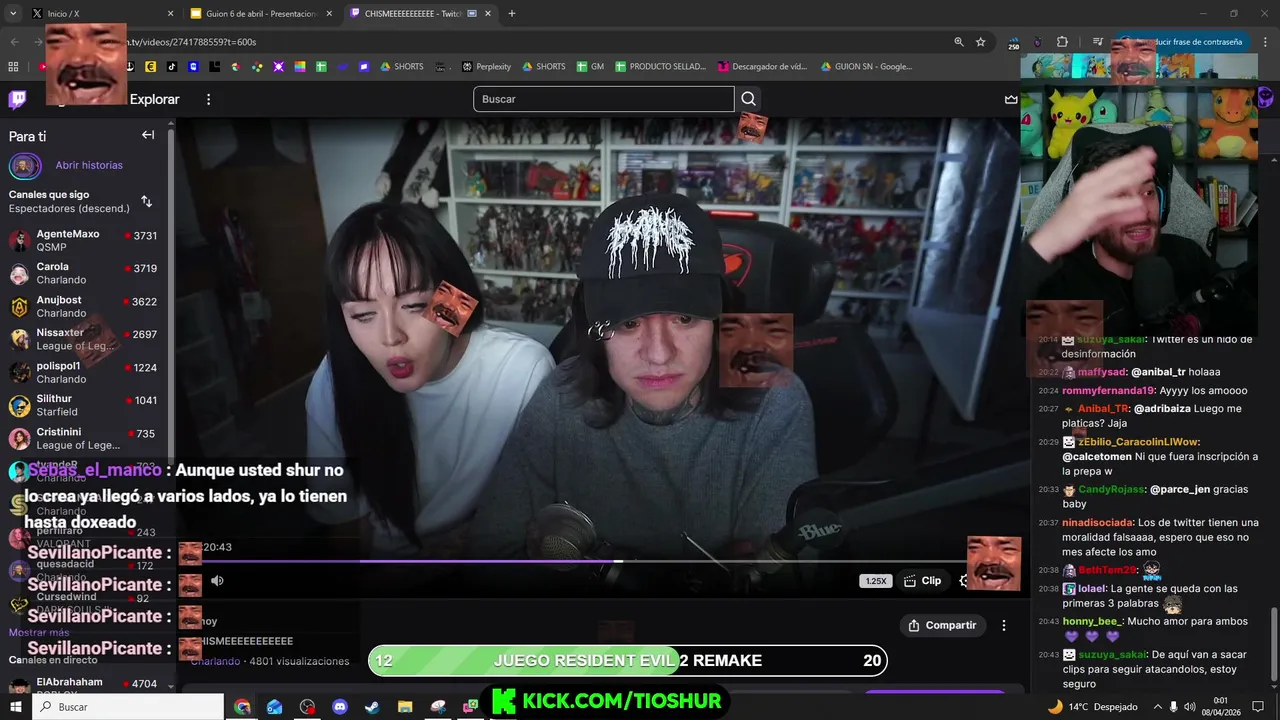Viewport: 1280px width, 720px height.
Task: Open the Explorar page
Action: point(154,99)
